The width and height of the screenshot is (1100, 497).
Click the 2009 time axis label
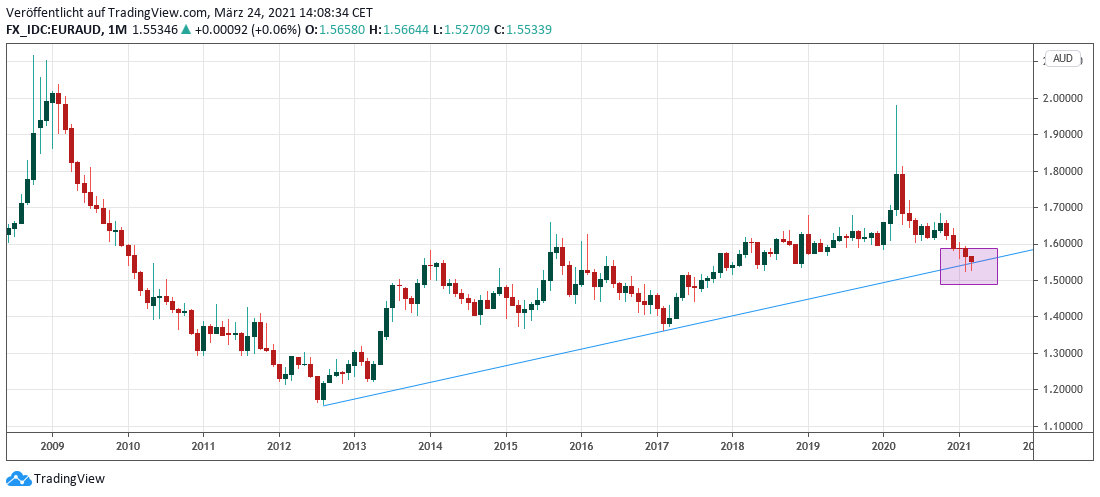click(x=52, y=446)
